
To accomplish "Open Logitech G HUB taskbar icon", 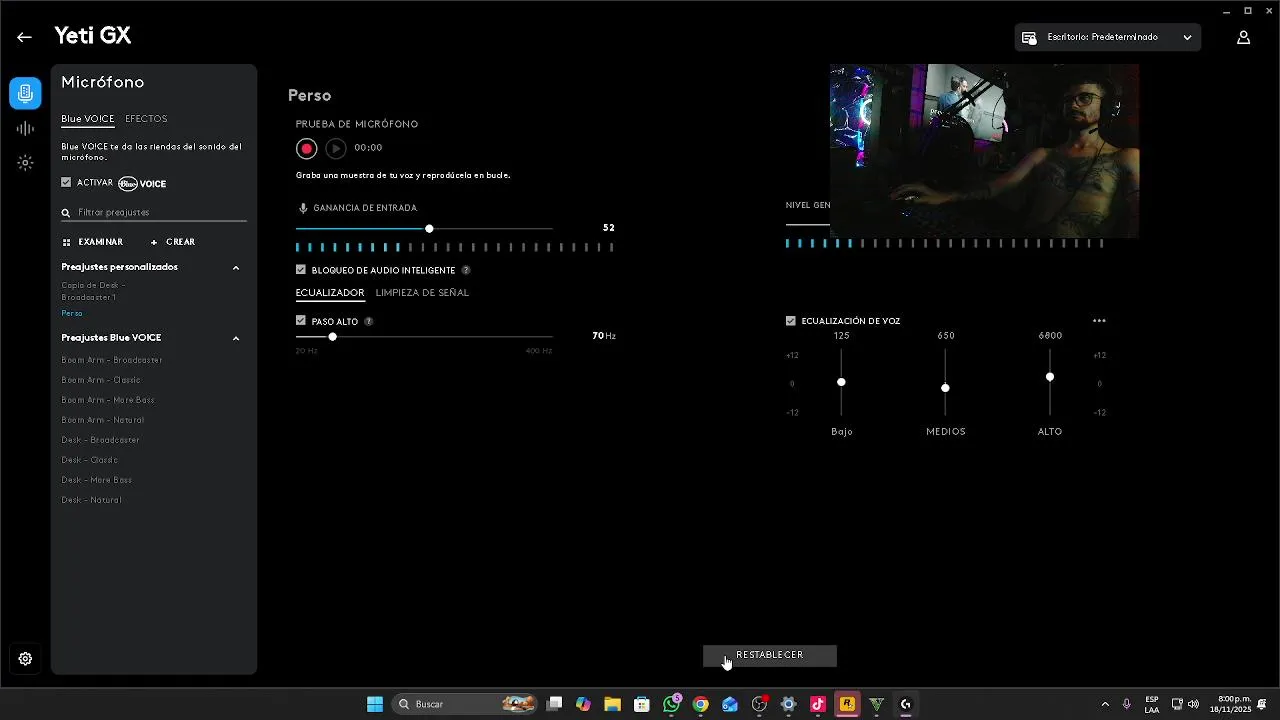I will [x=906, y=704].
